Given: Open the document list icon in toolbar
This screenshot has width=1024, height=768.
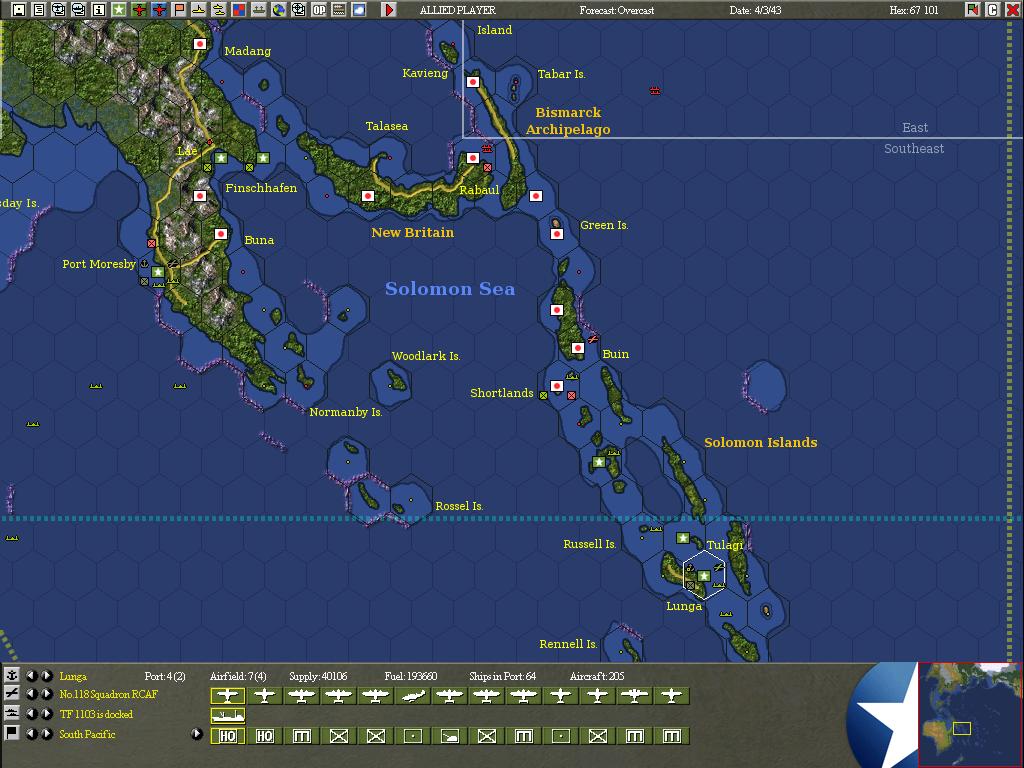Looking at the screenshot, I should [39, 10].
